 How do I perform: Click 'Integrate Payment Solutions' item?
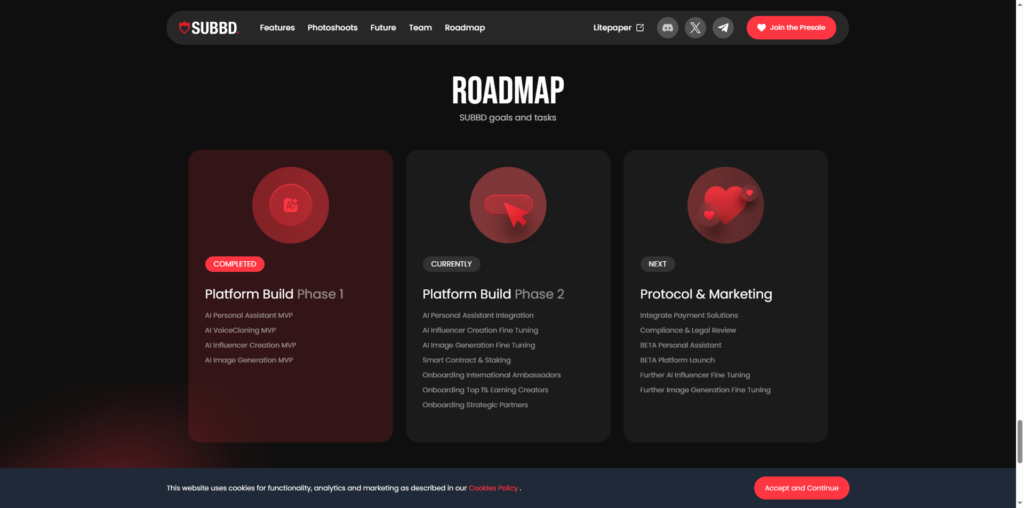(x=689, y=315)
